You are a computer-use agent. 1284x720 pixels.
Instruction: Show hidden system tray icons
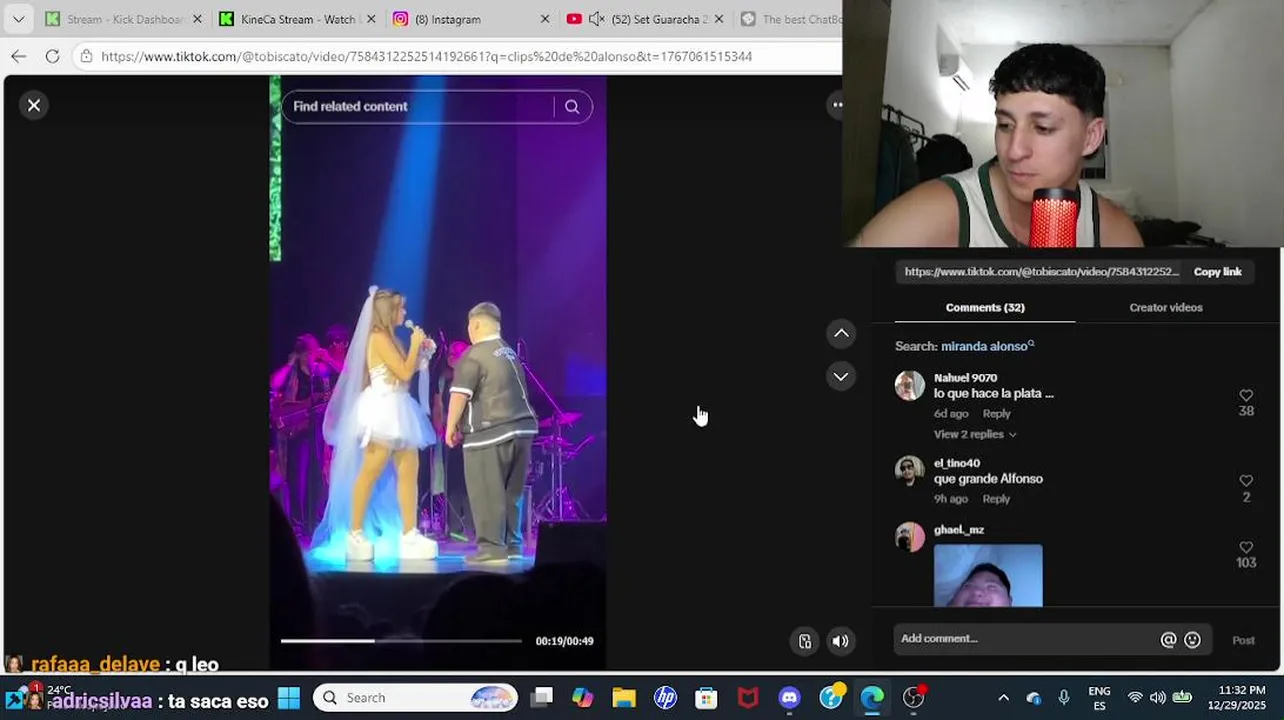pos(1003,698)
